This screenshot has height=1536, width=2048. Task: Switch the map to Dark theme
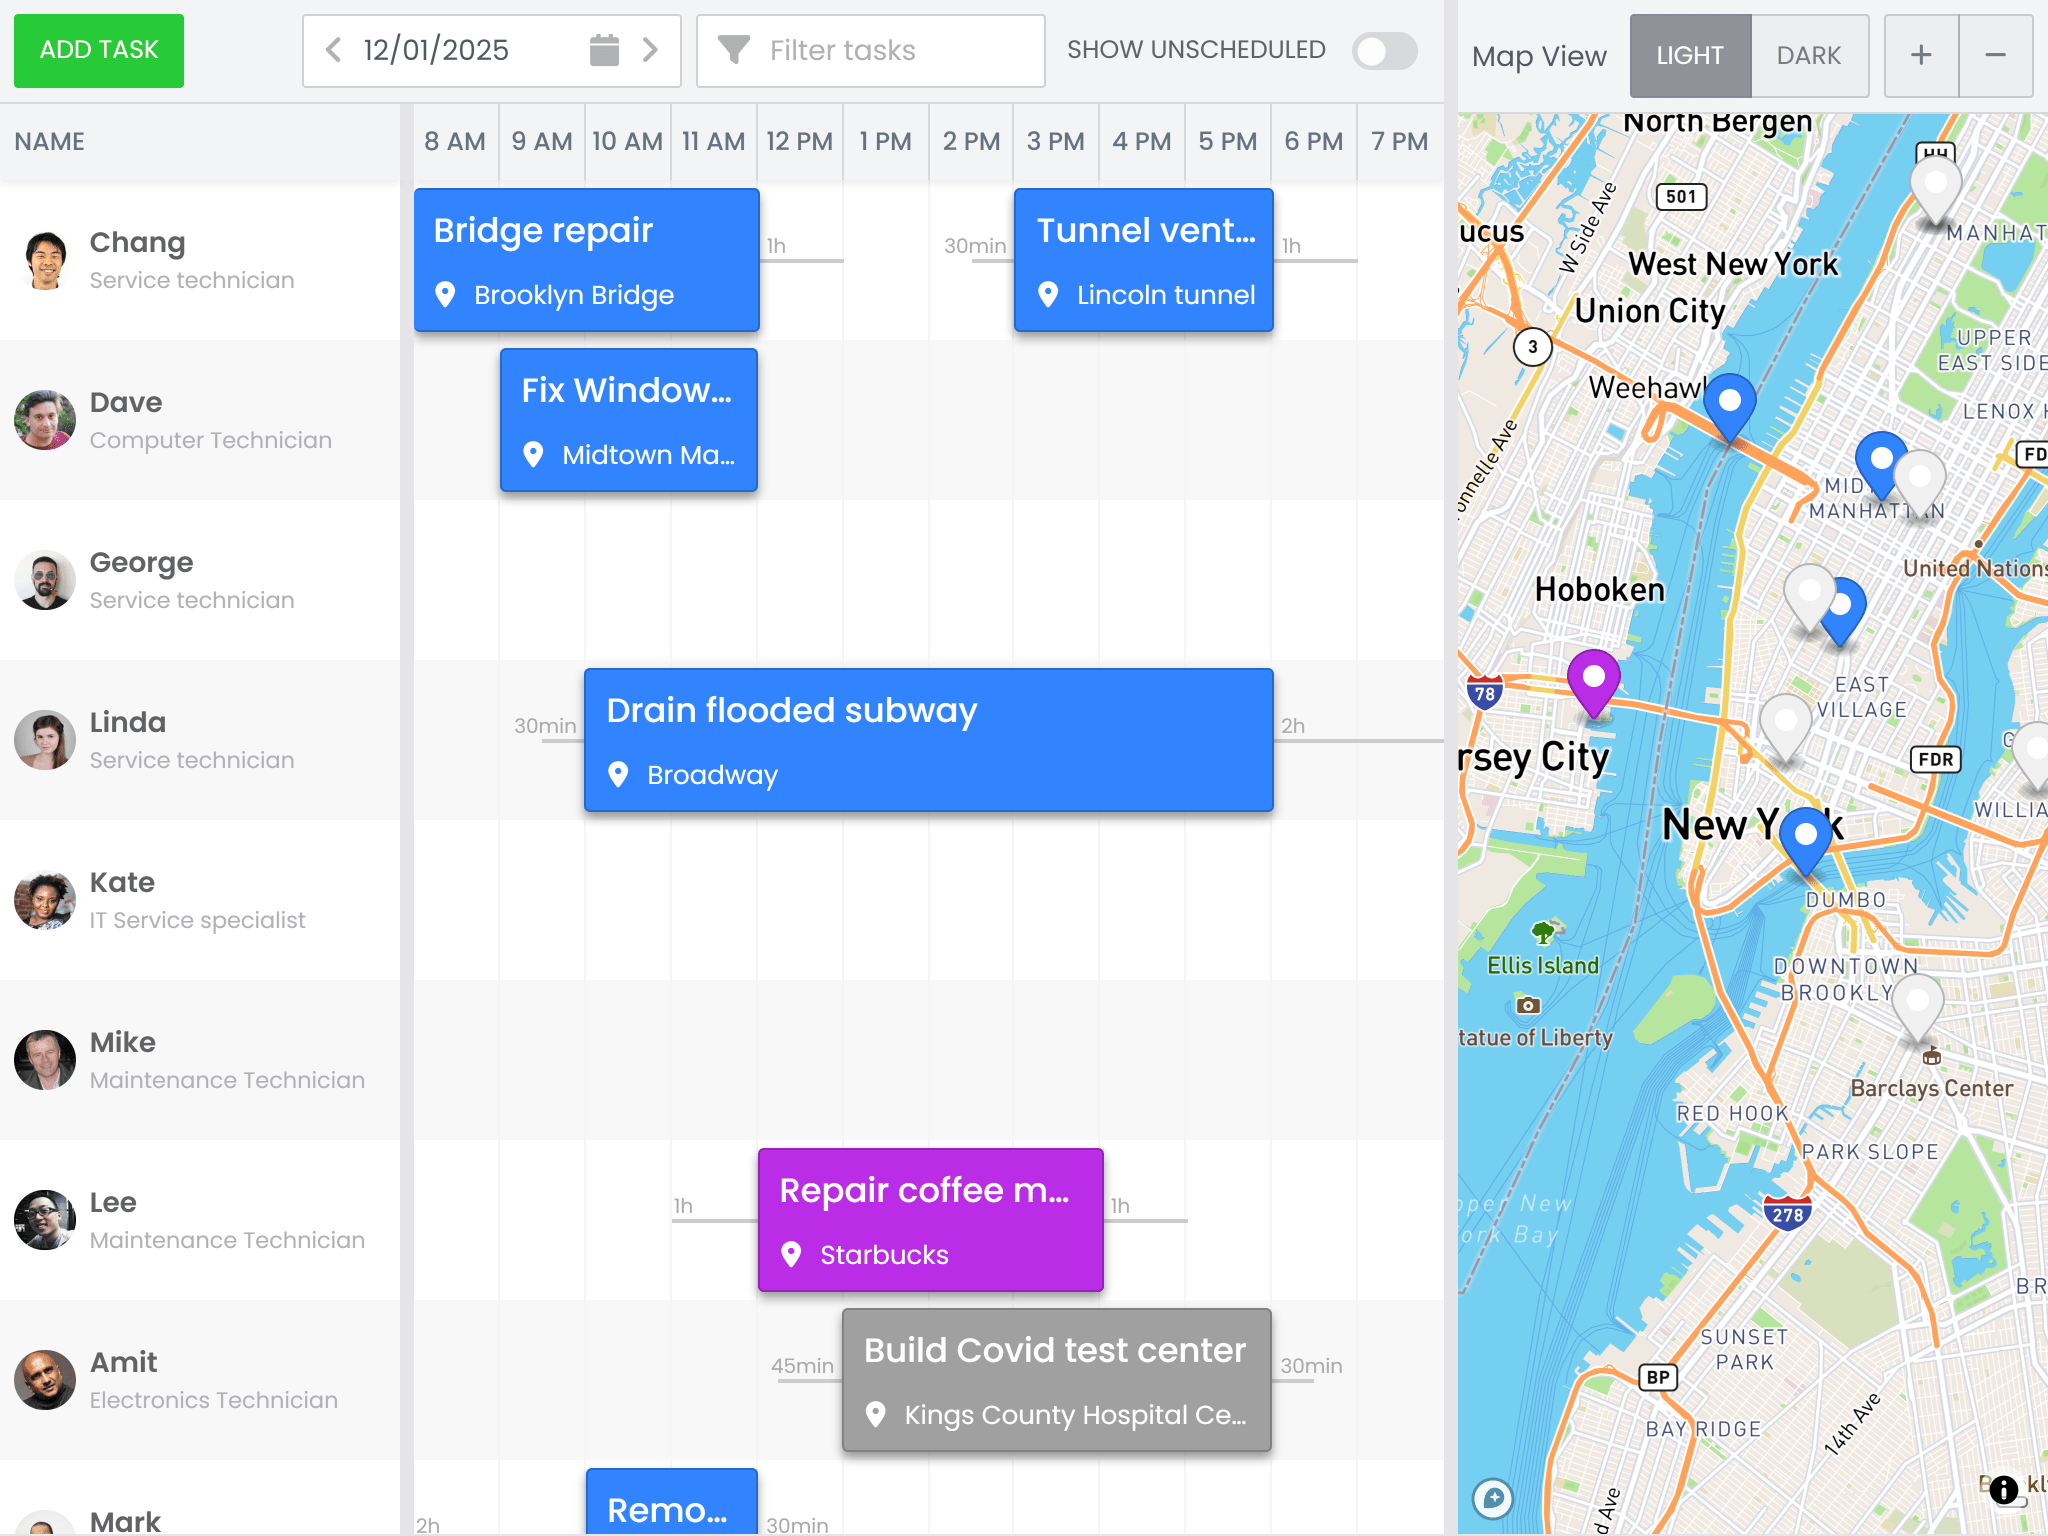1810,55
